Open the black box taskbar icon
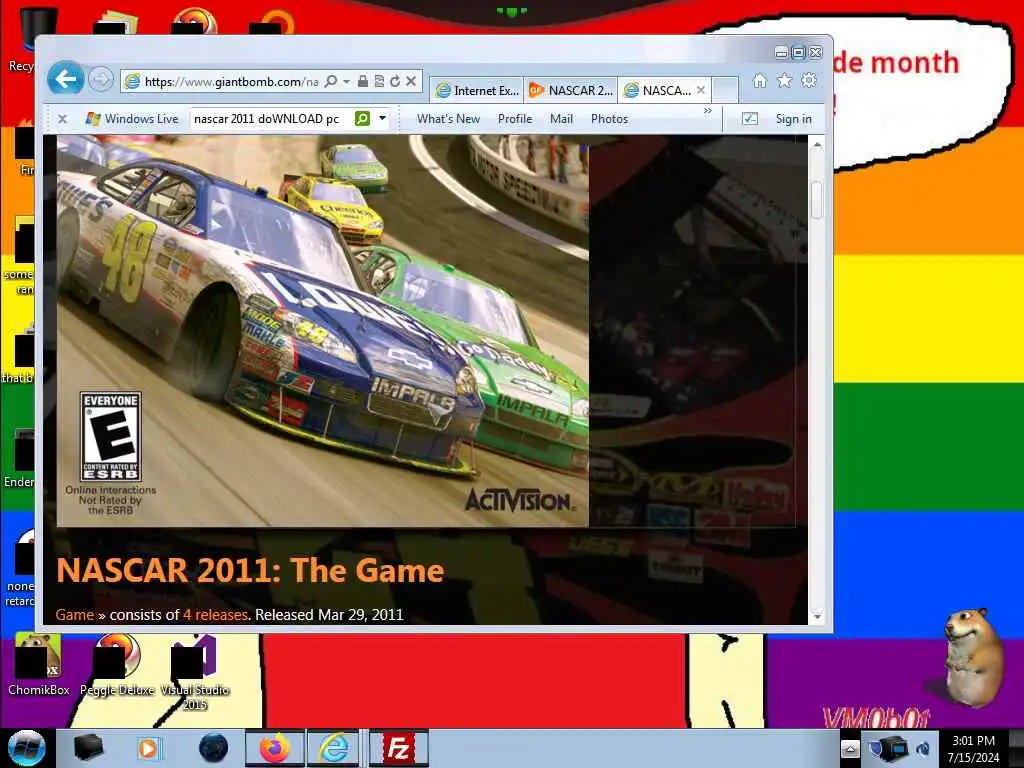1024x768 pixels. (x=88, y=748)
